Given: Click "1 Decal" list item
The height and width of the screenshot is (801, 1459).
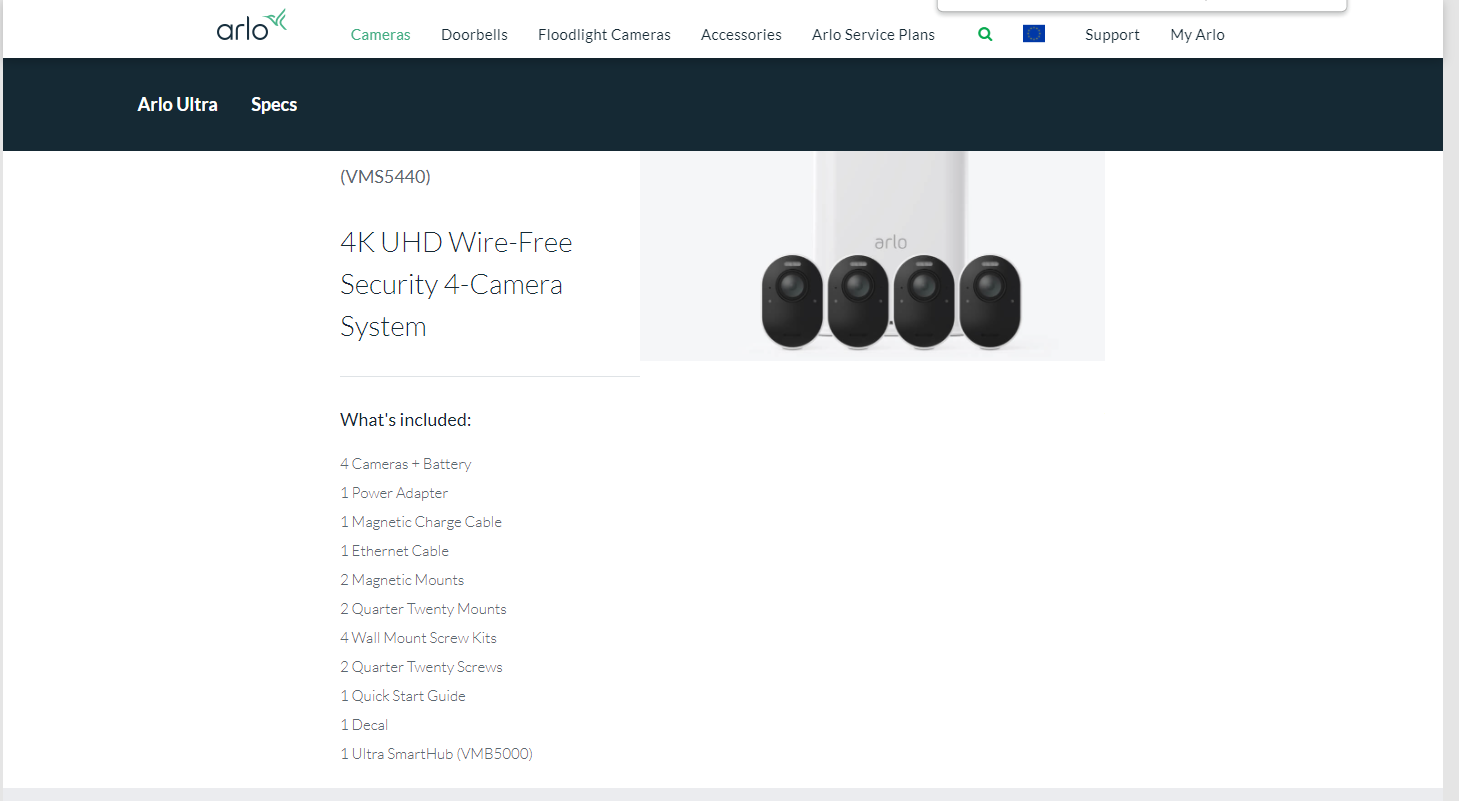Looking at the screenshot, I should (364, 725).
